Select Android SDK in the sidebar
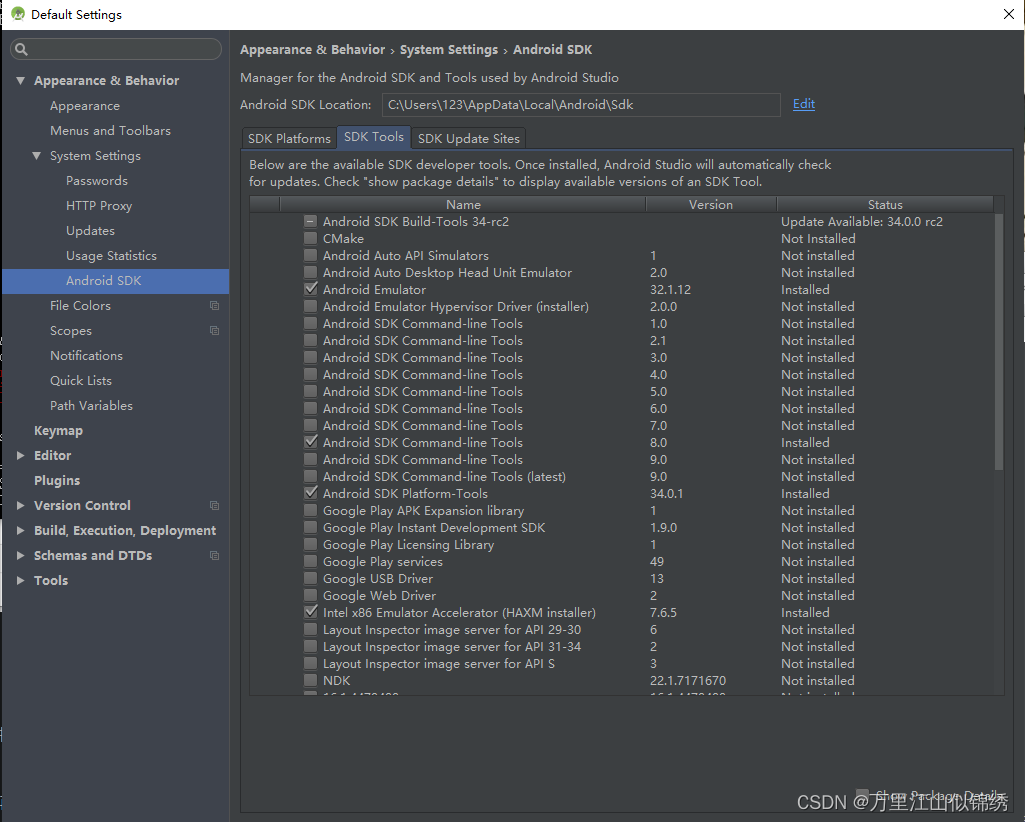The width and height of the screenshot is (1025, 822). (116, 281)
